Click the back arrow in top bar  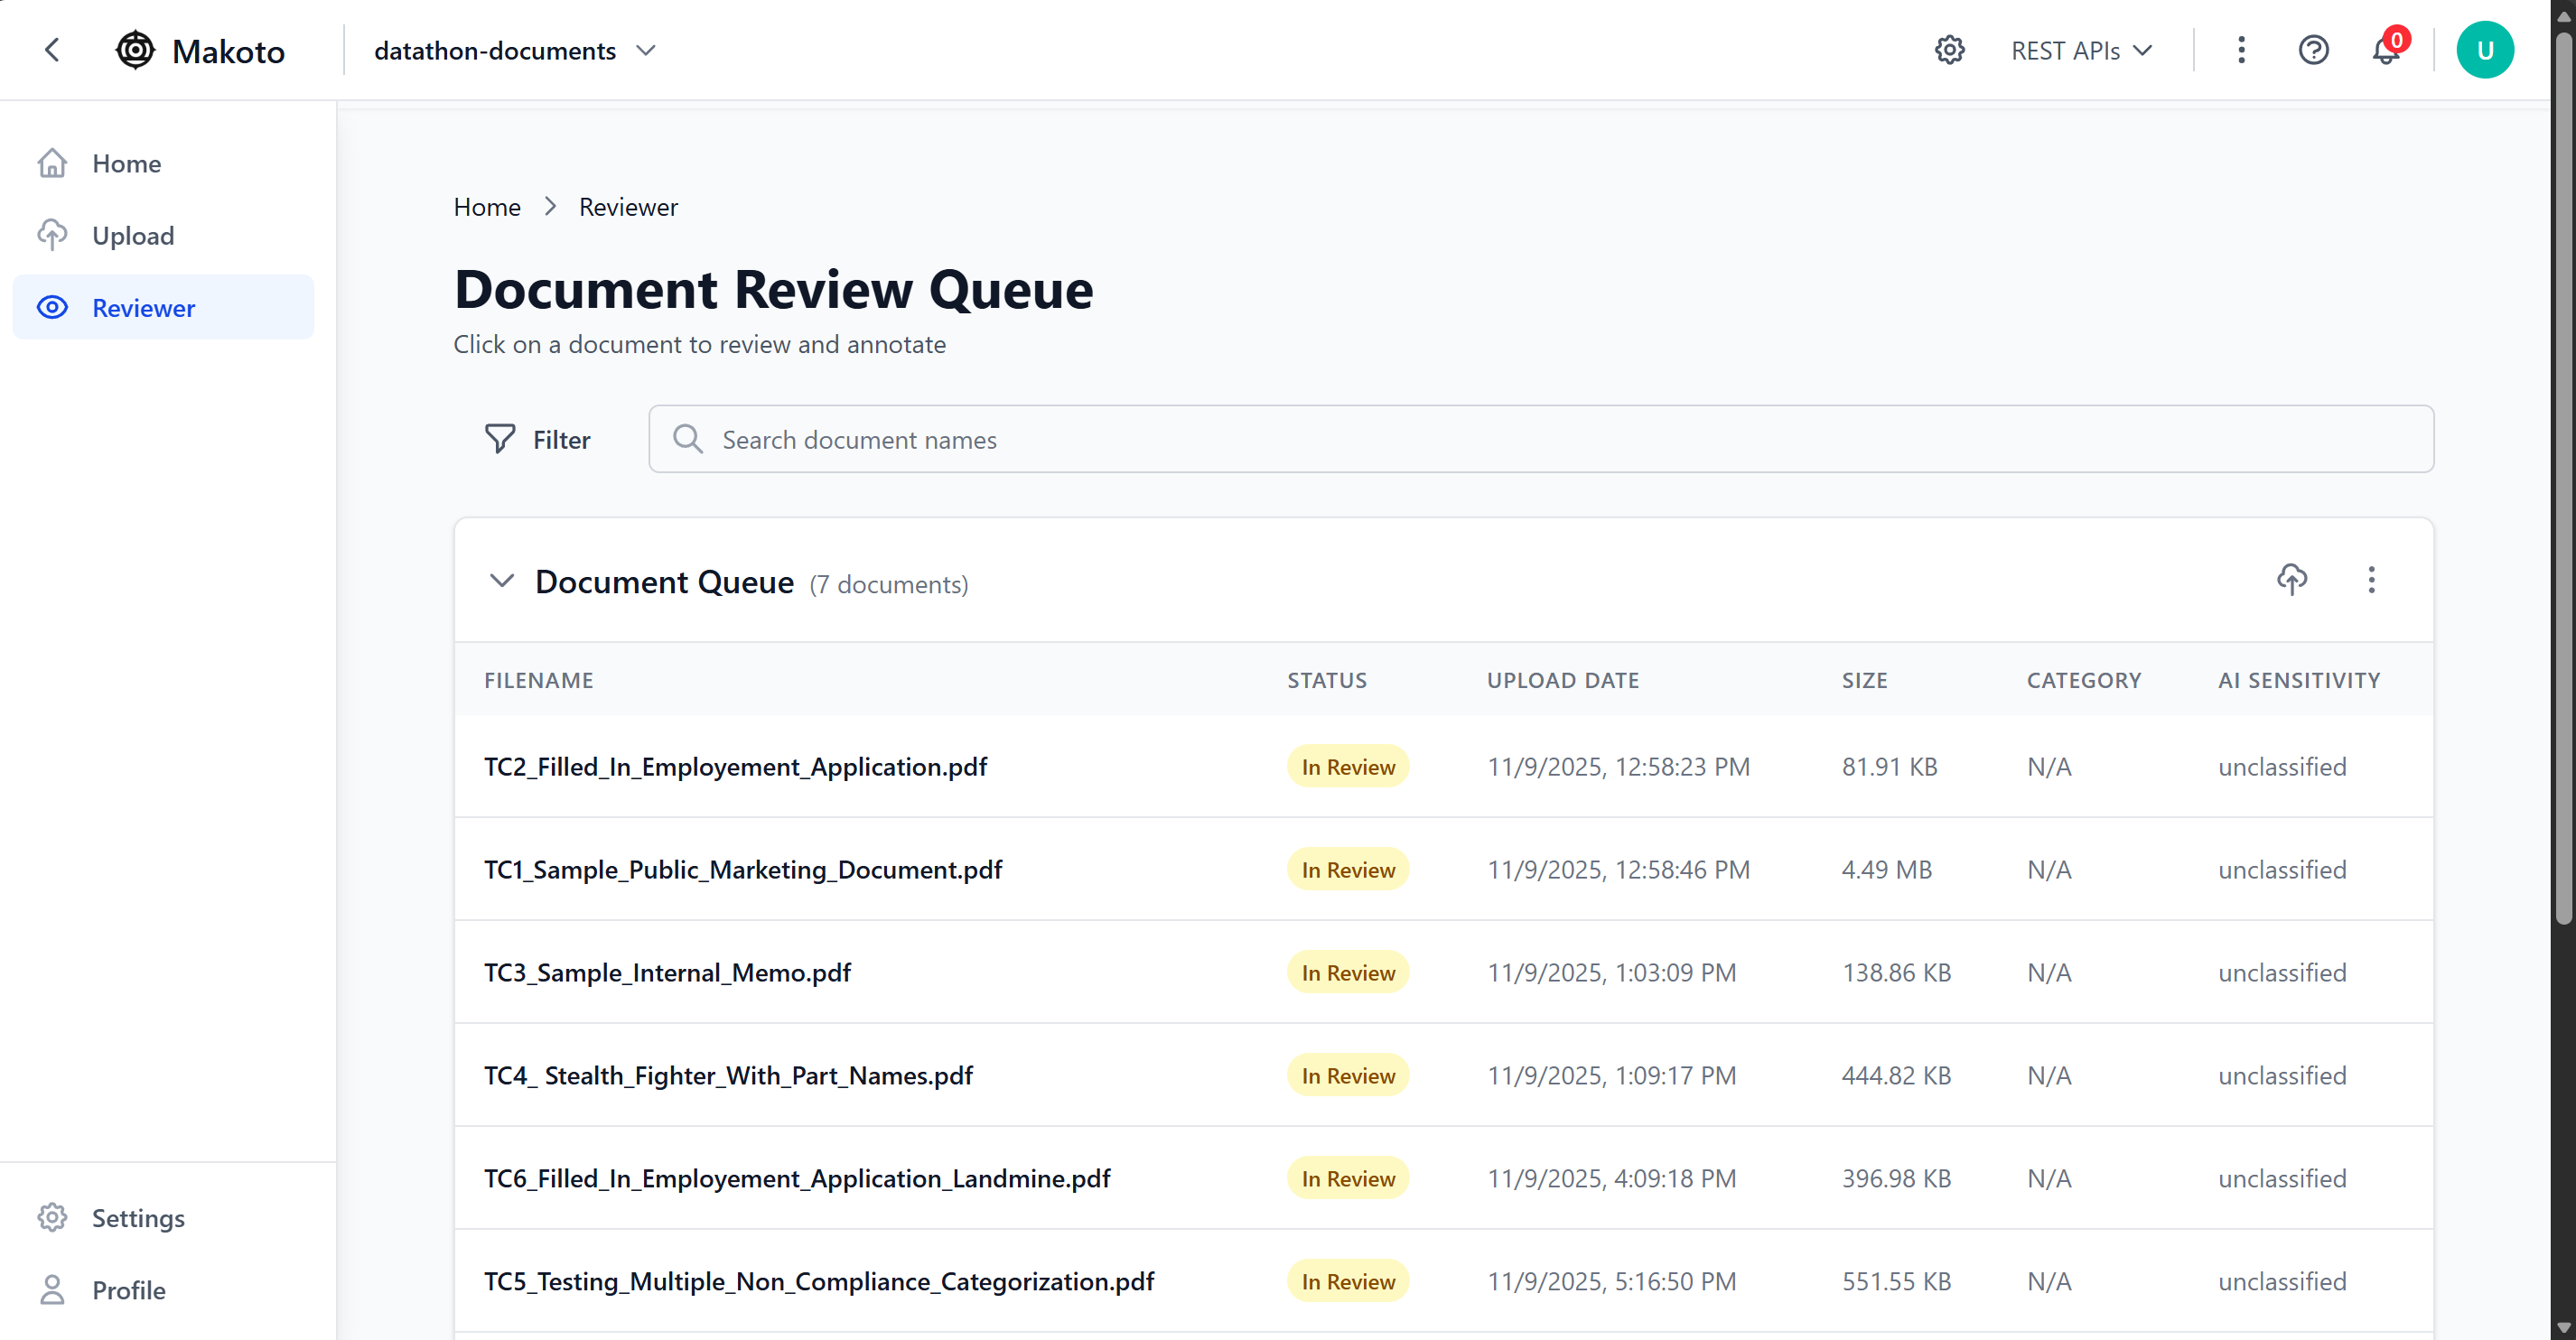tap(52, 50)
